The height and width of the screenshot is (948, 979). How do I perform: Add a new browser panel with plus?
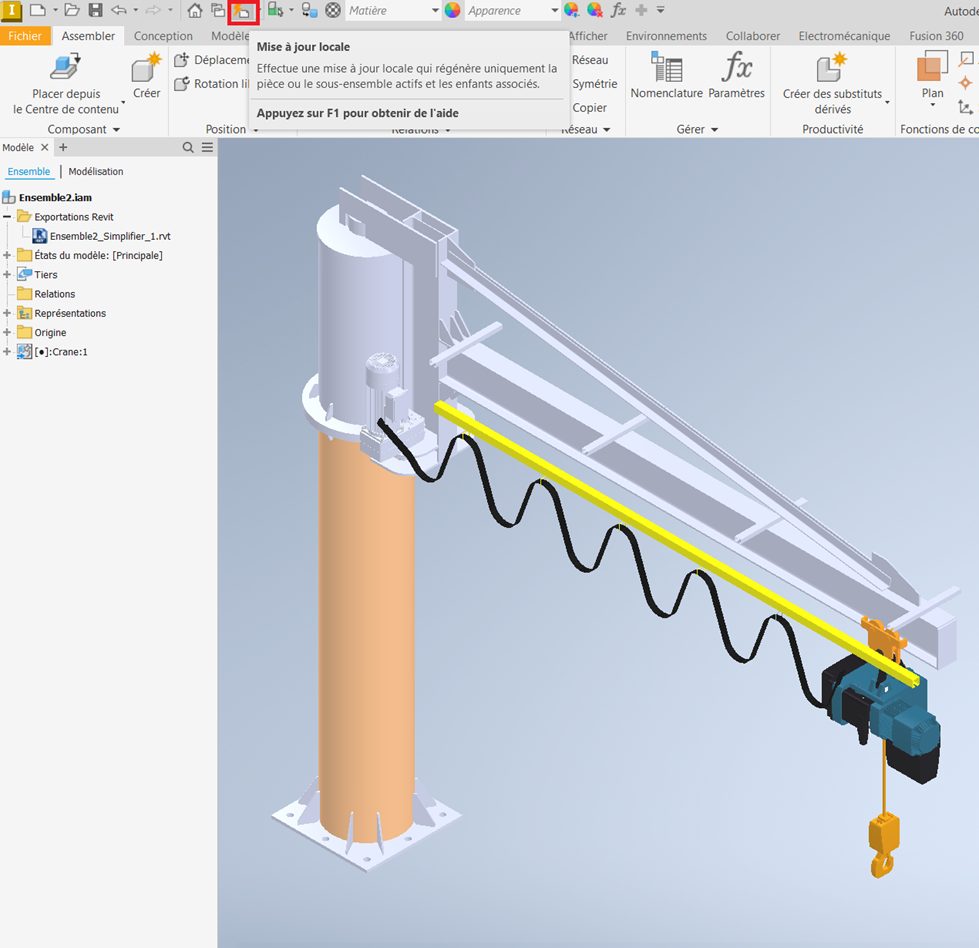[x=63, y=147]
